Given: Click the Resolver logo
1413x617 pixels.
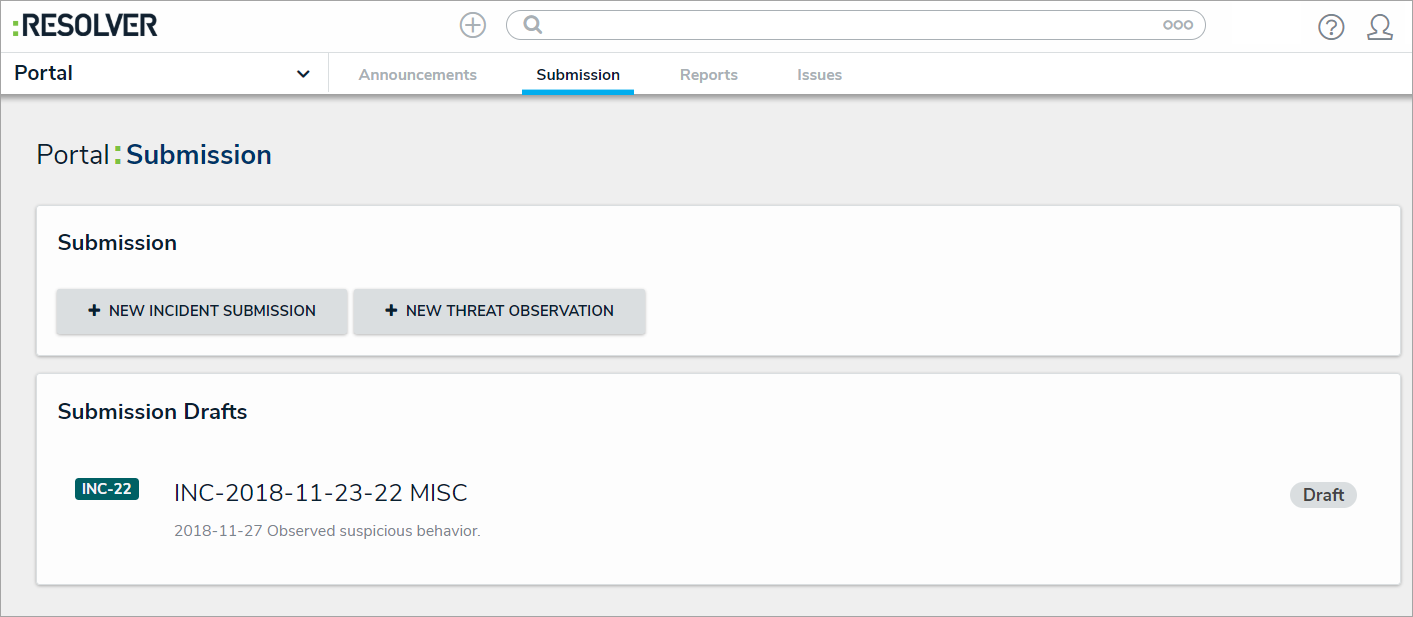Looking at the screenshot, I should coord(85,25).
